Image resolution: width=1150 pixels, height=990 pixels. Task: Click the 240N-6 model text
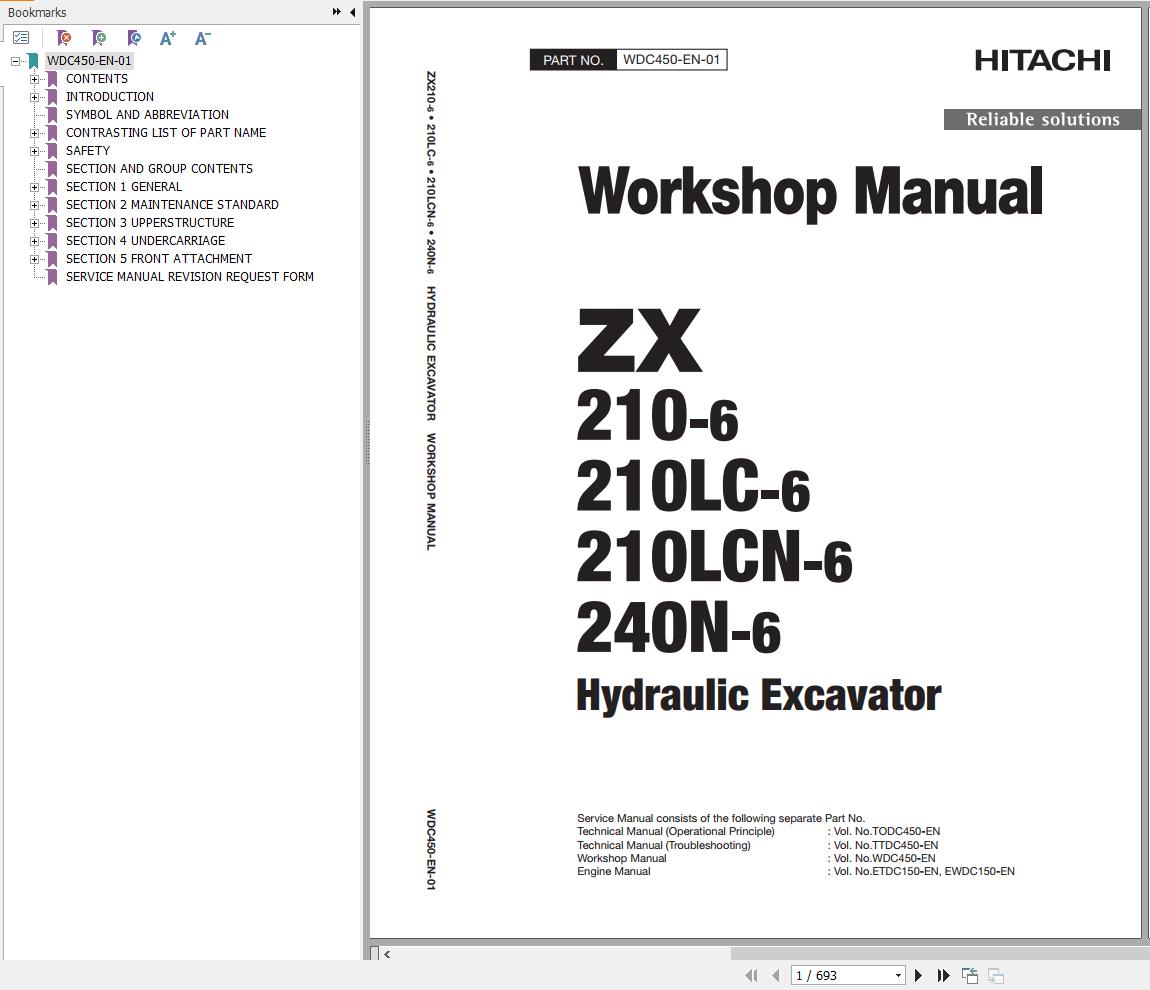[x=678, y=628]
